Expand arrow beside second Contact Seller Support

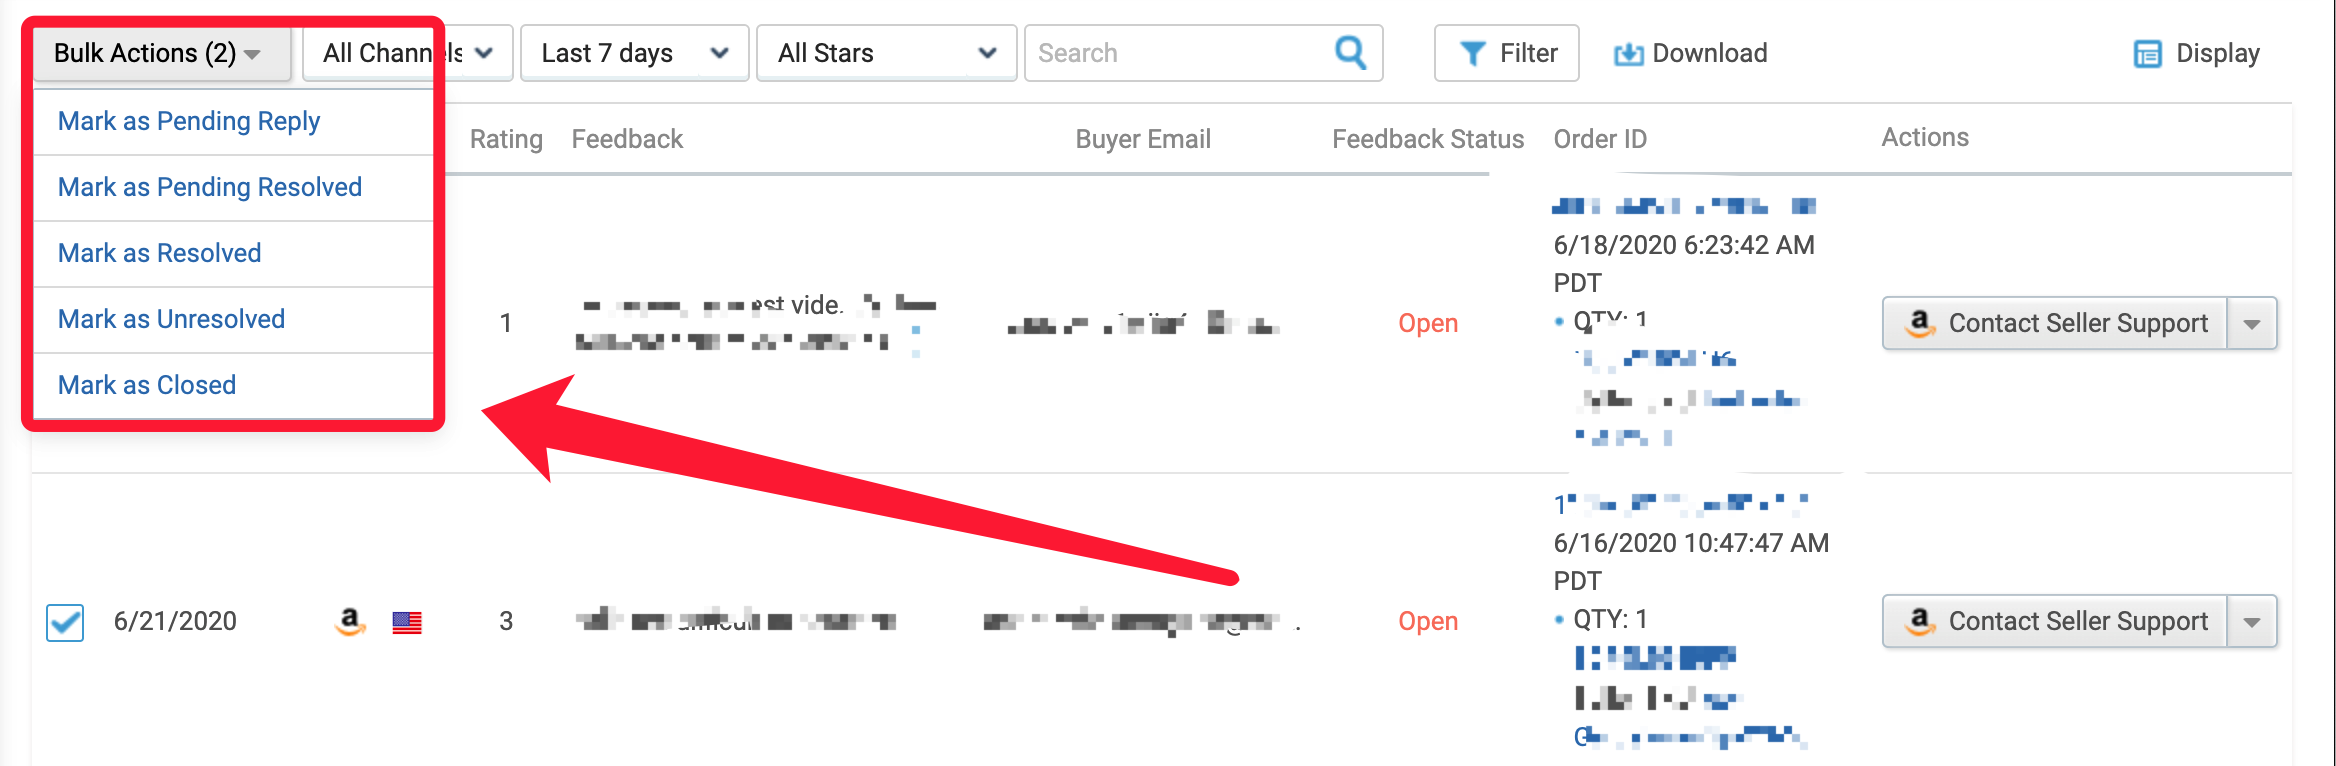[2252, 621]
